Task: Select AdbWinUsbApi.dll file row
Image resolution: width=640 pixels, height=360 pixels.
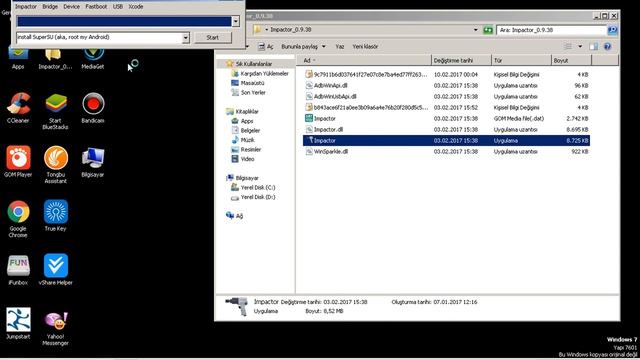Action: 447,97
